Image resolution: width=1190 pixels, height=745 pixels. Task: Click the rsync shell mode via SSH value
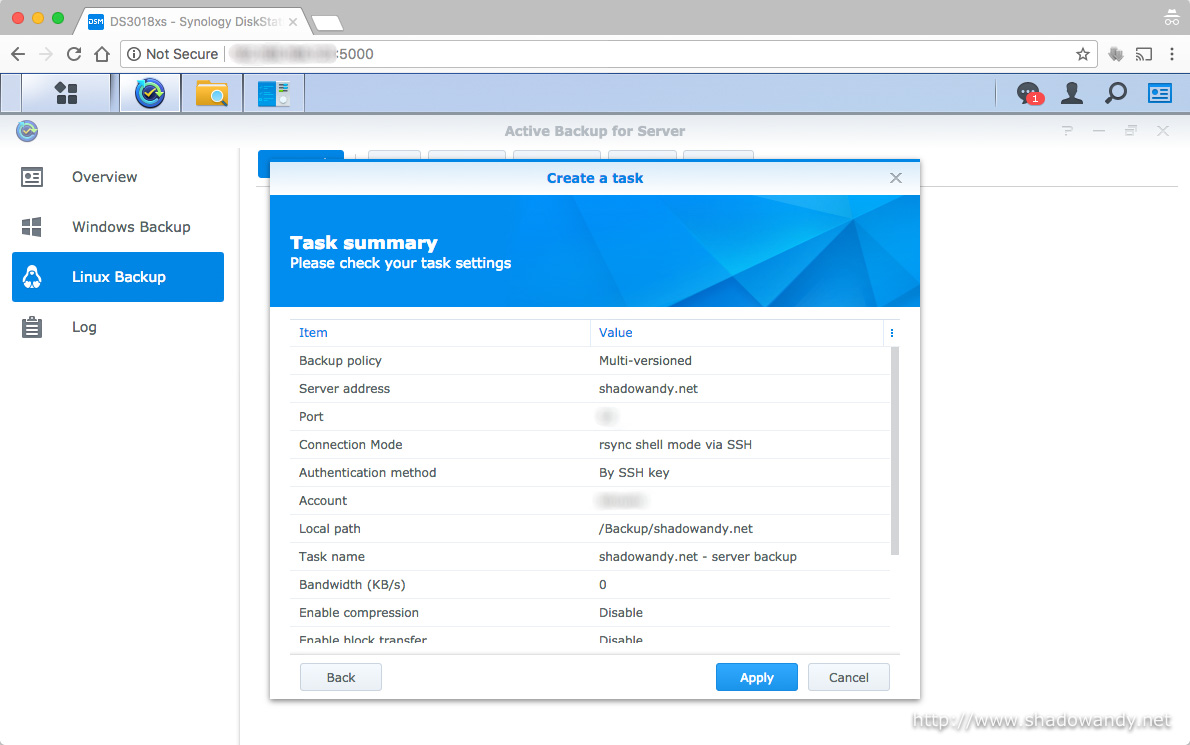point(675,445)
